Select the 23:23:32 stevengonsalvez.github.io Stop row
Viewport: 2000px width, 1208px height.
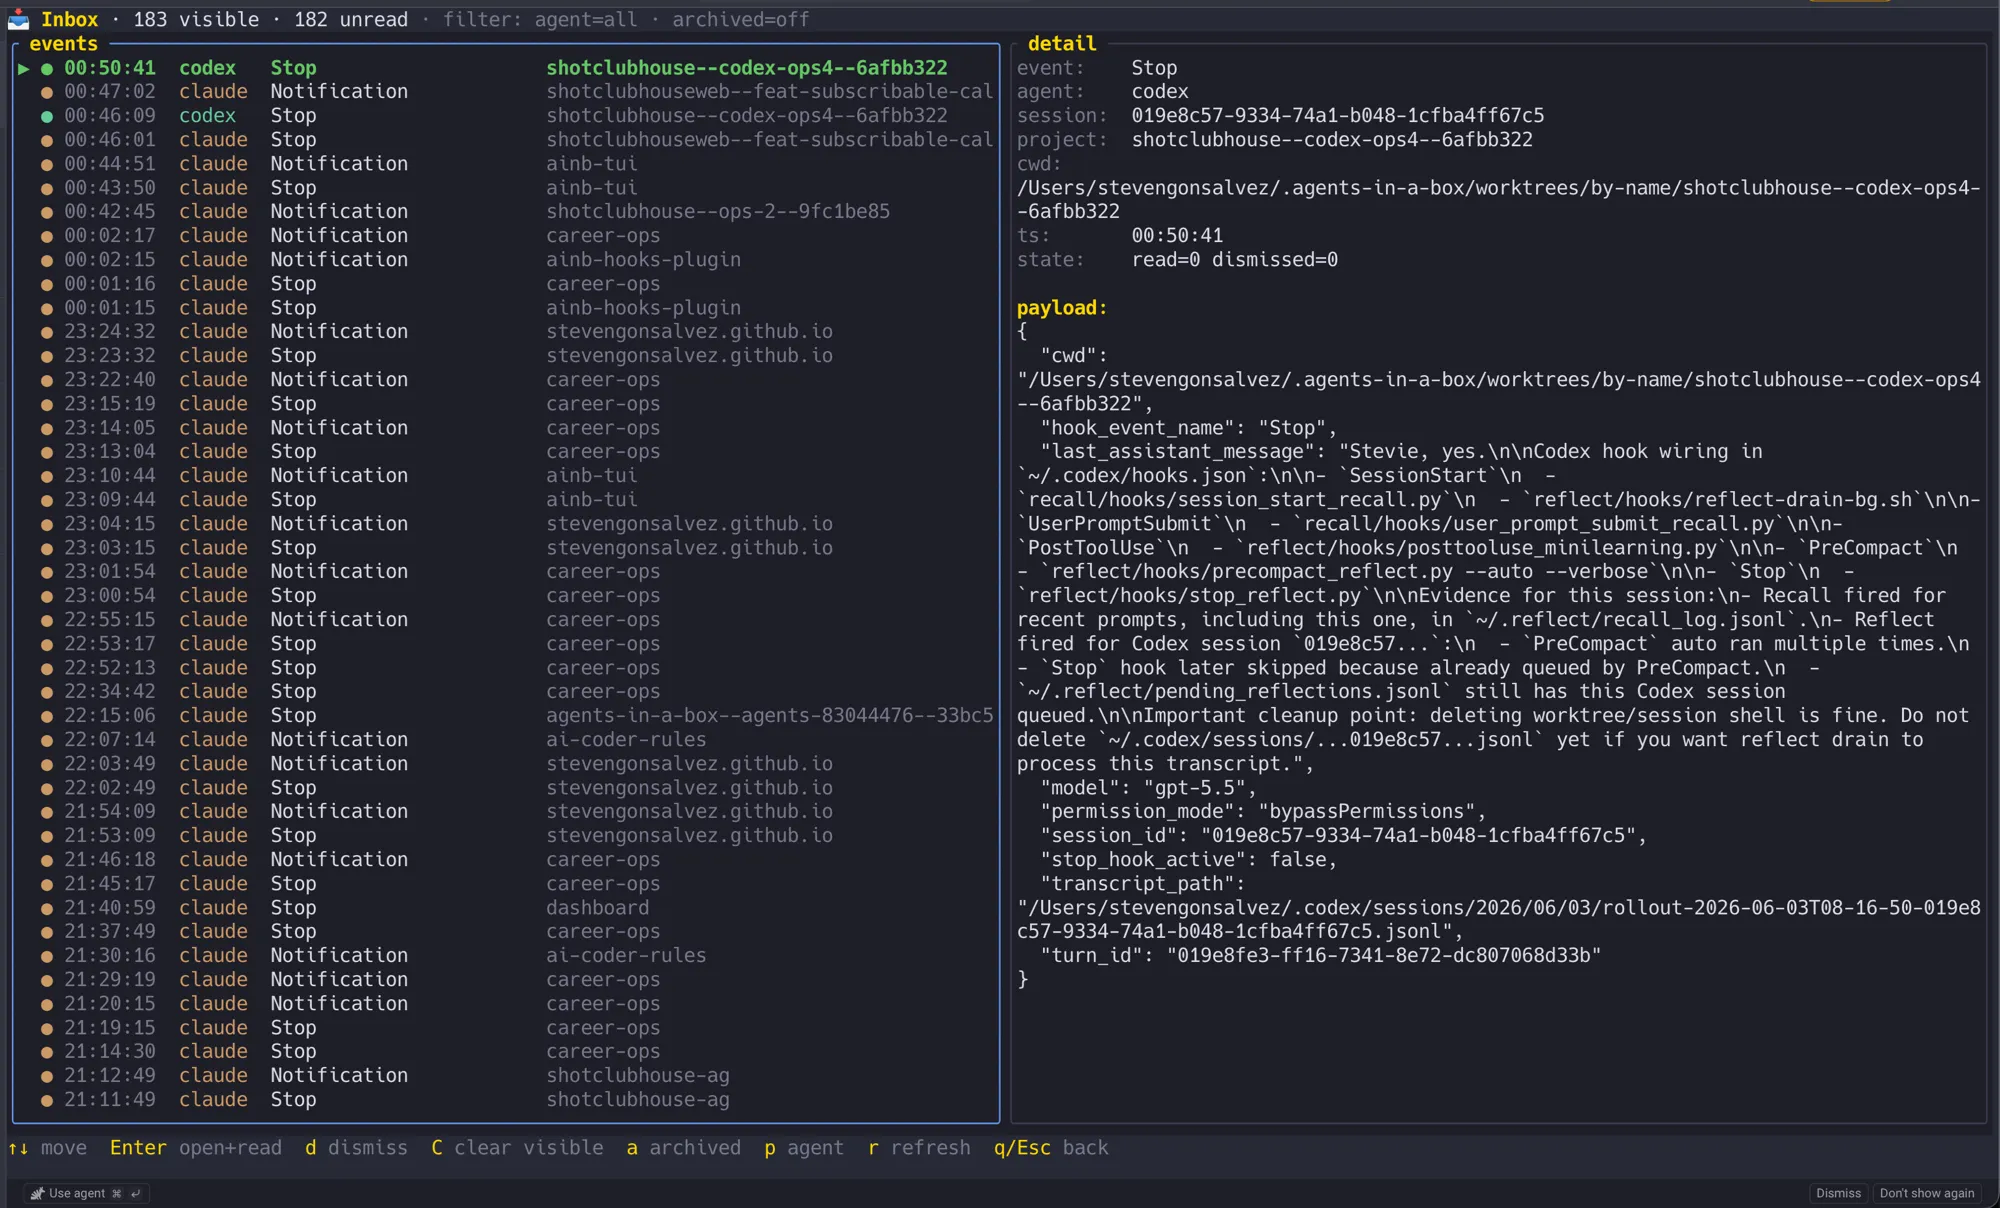click(506, 356)
